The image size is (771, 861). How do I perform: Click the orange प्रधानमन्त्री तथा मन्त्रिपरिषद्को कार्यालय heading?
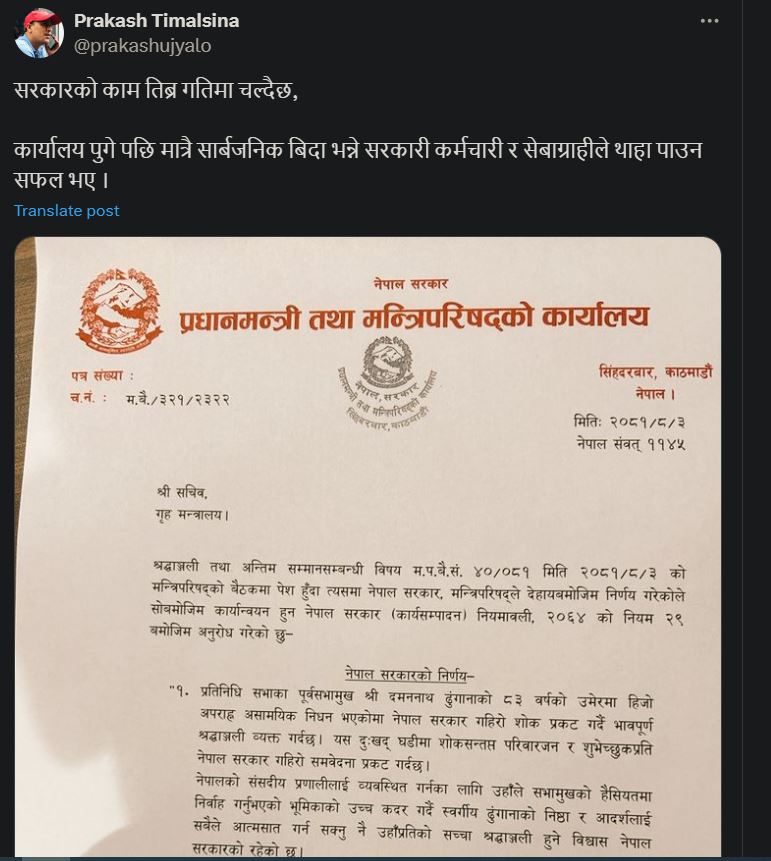point(414,318)
